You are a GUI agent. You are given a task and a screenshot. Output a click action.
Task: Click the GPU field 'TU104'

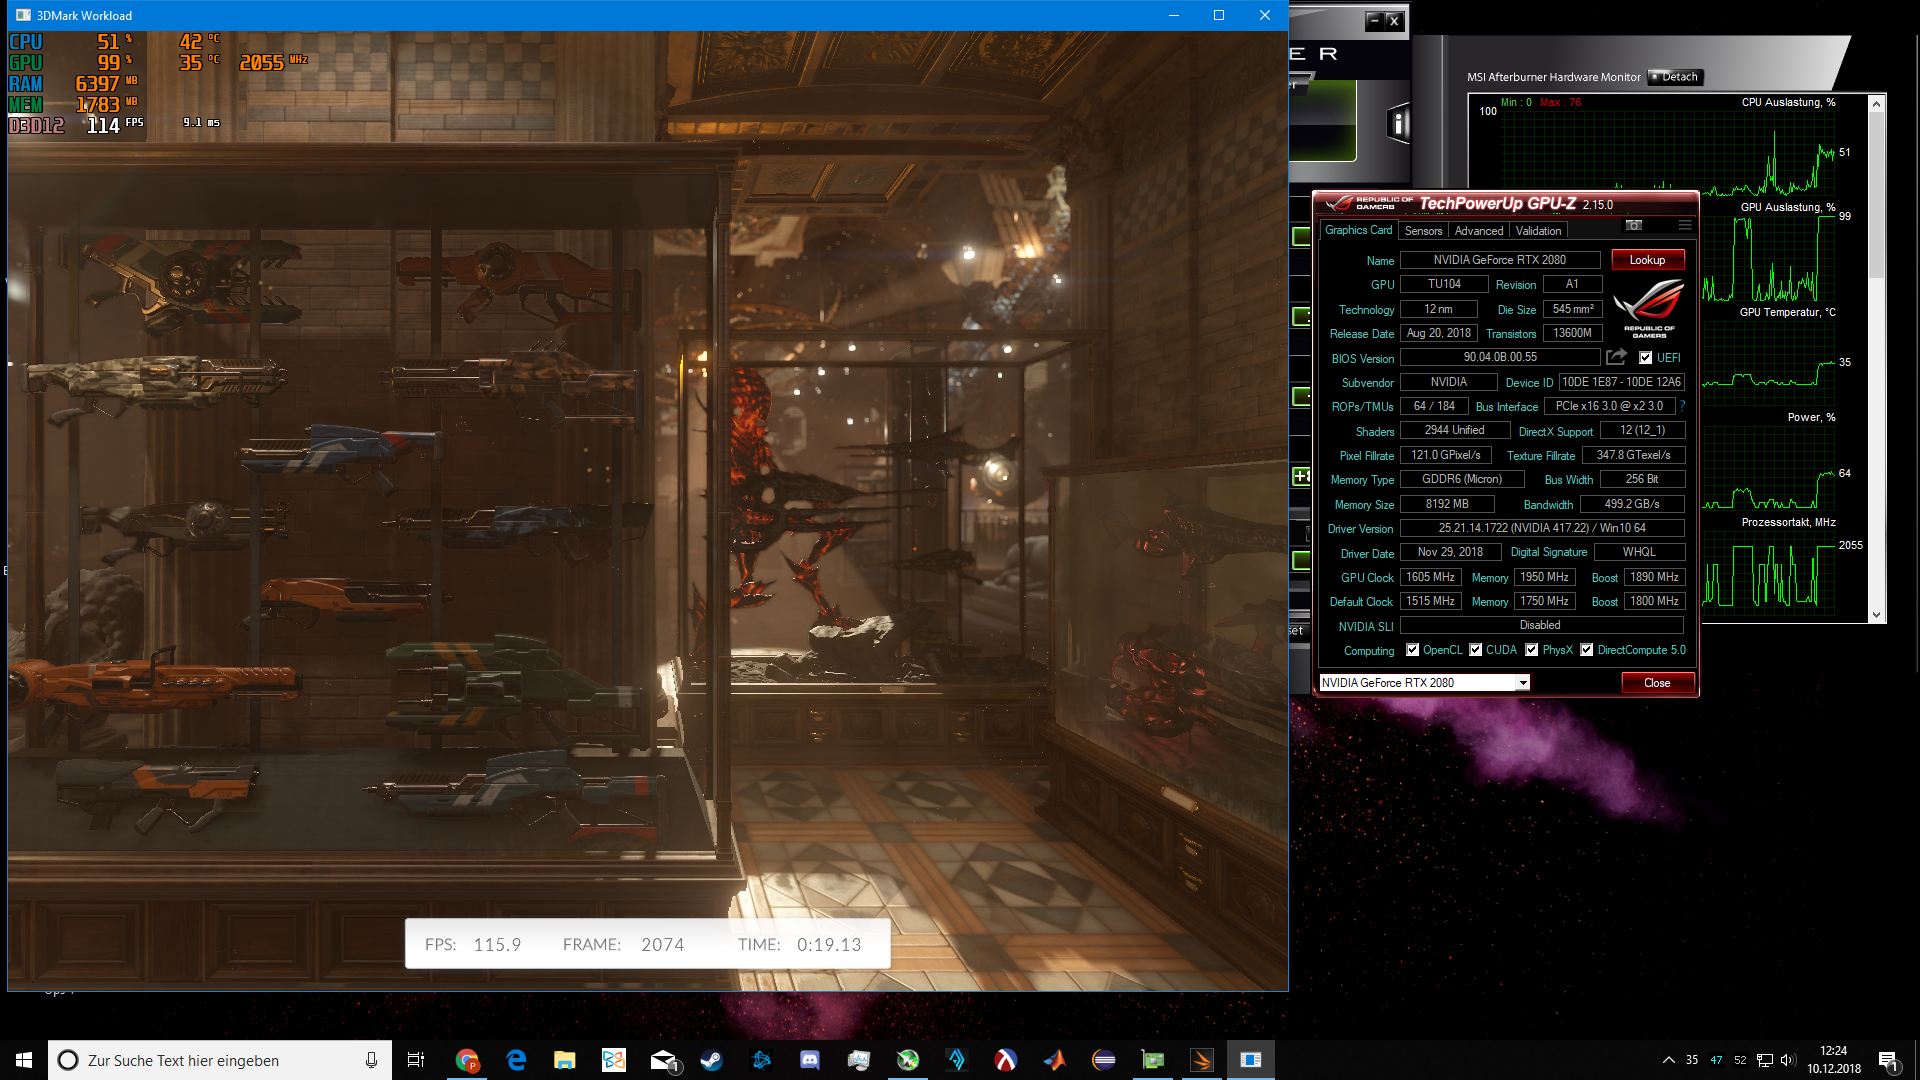[1444, 284]
